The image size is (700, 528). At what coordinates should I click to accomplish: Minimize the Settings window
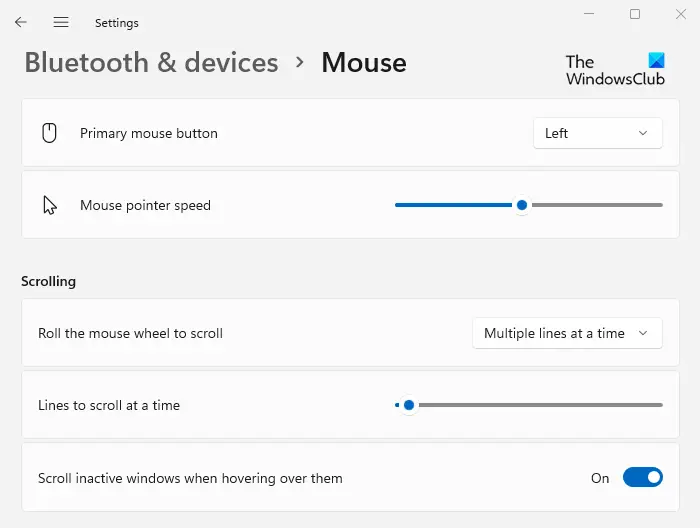585,14
